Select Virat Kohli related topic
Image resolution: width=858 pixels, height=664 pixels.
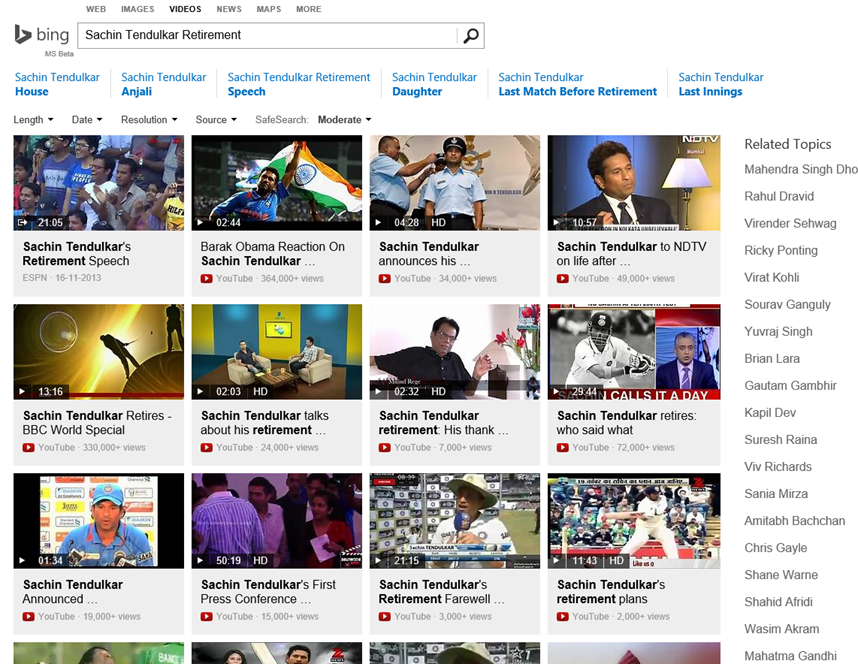click(x=772, y=278)
